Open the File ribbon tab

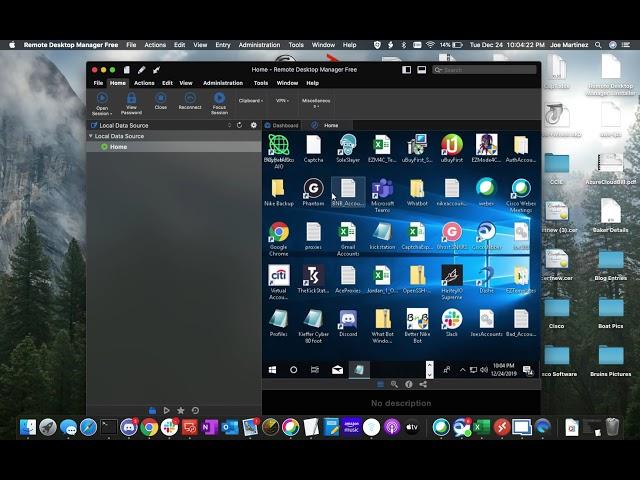coord(98,83)
